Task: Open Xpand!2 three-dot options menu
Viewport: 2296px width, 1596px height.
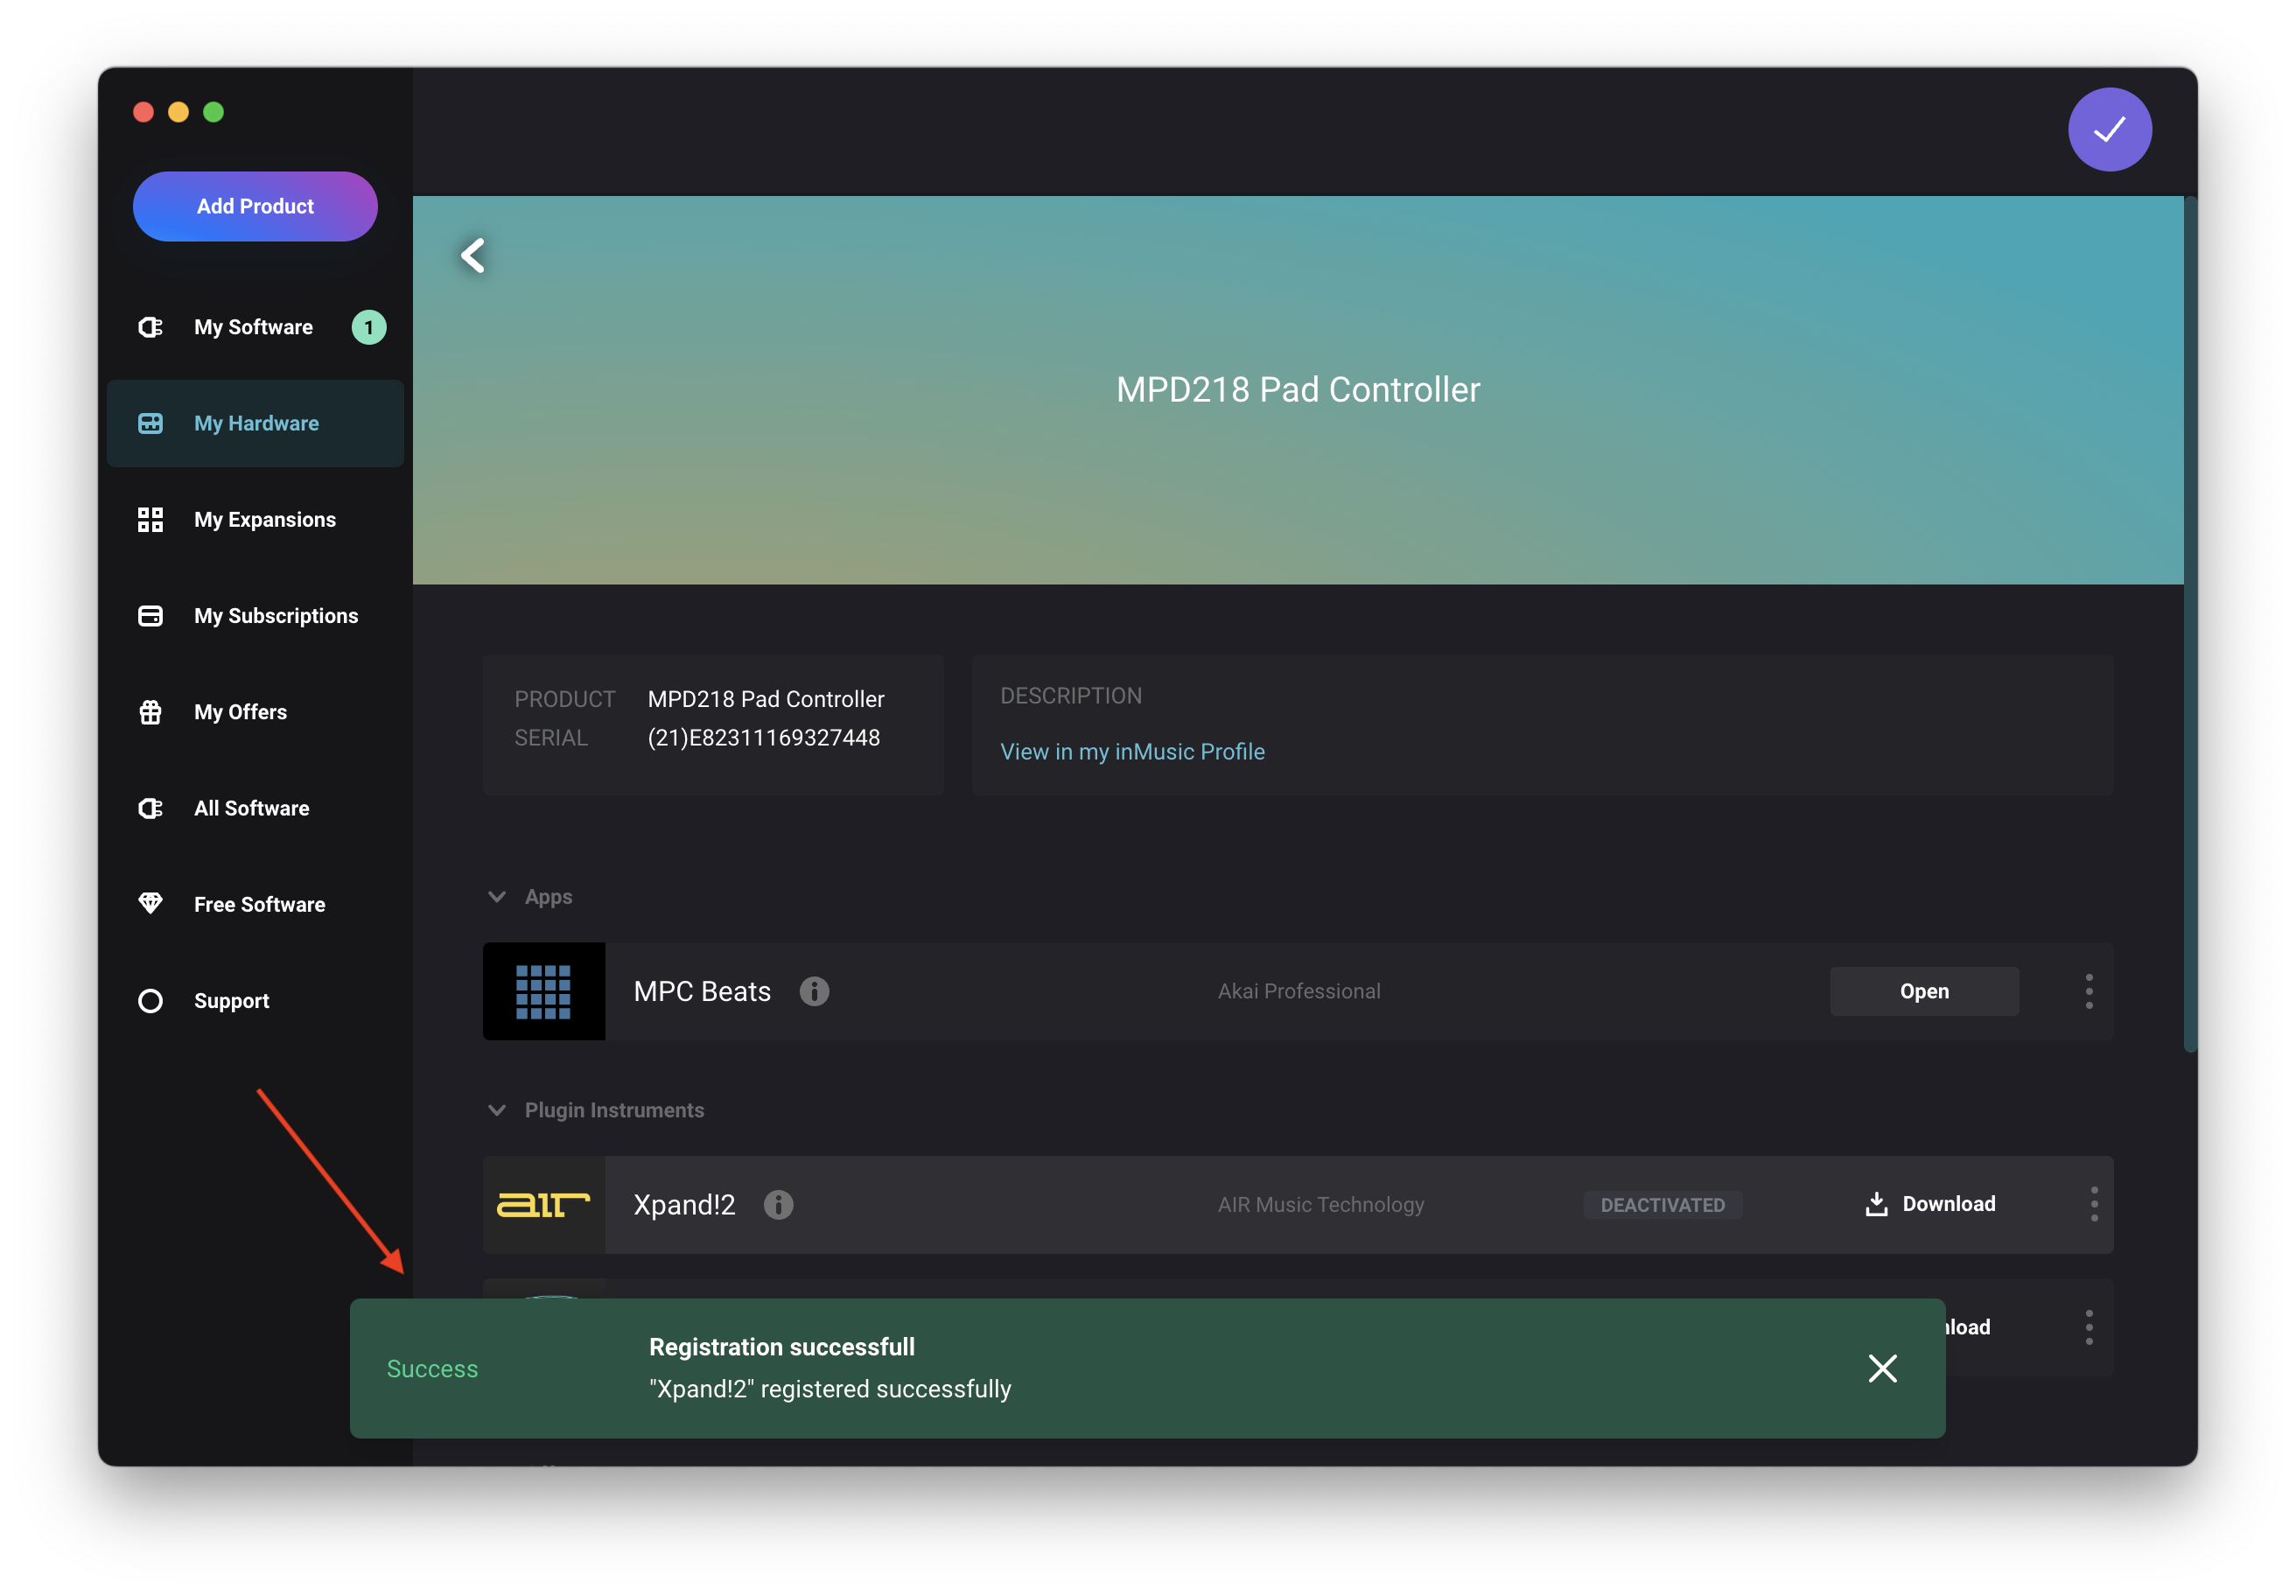Action: click(2093, 1204)
